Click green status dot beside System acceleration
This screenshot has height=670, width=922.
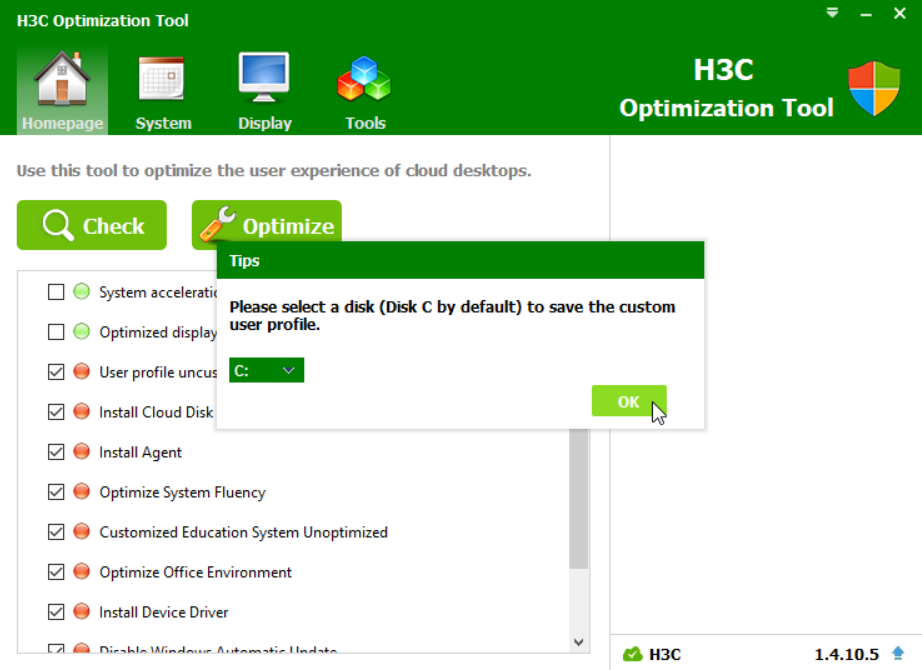(x=82, y=291)
